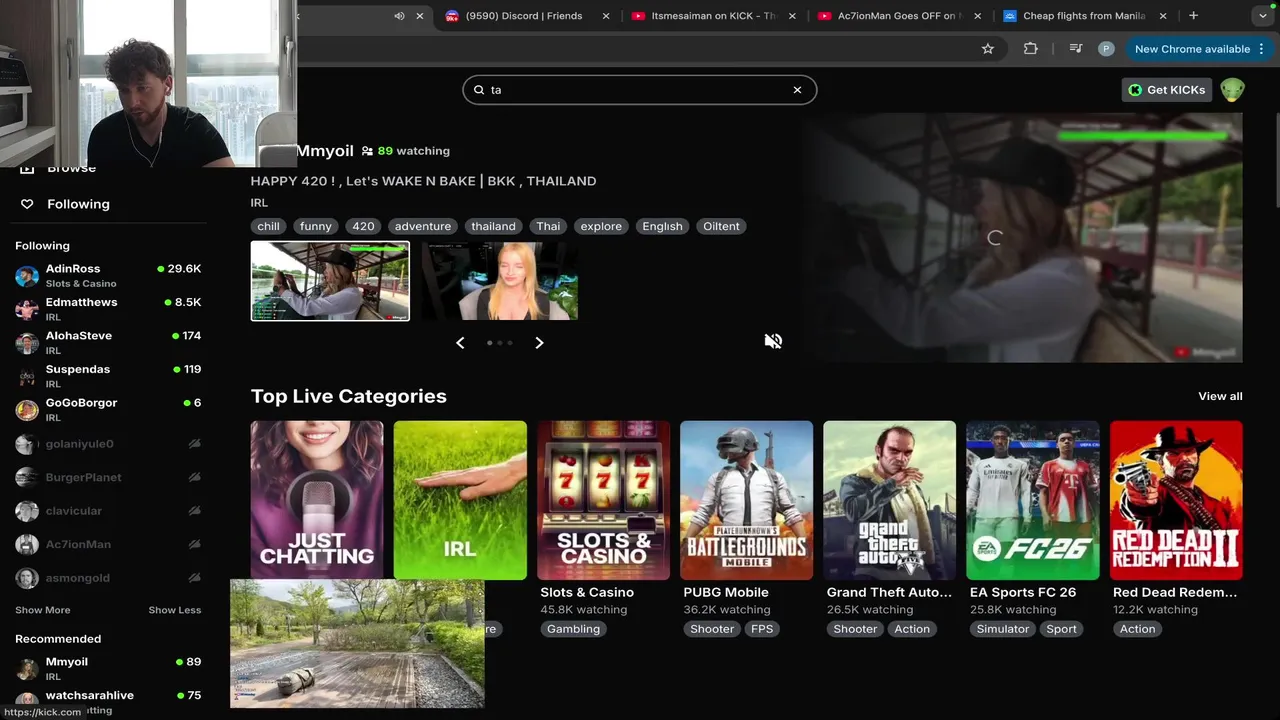
Task: Open the Get KICKs button
Action: coord(1167,90)
